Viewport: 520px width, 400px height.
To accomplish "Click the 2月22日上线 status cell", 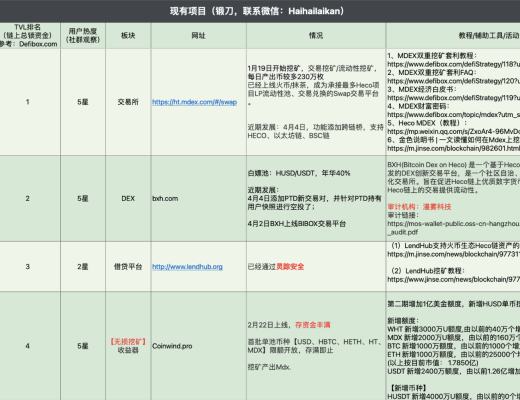I will point(316,346).
